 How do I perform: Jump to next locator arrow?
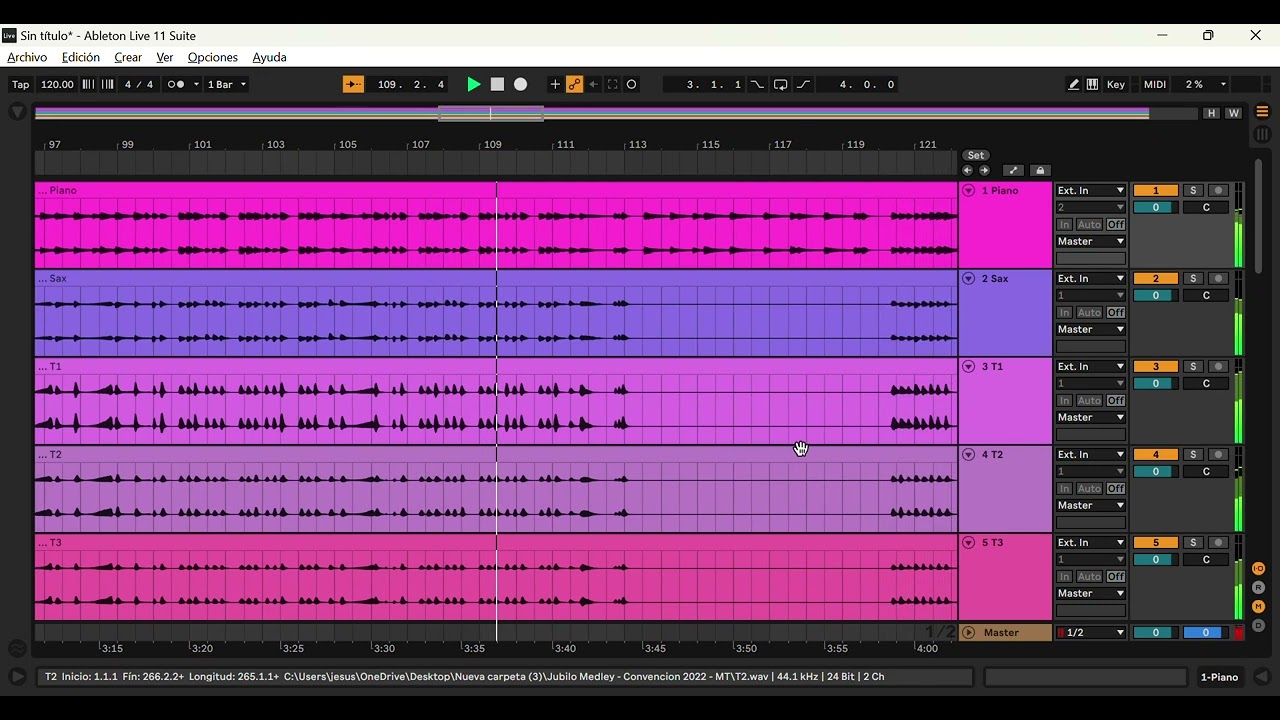pyautogui.click(x=984, y=170)
